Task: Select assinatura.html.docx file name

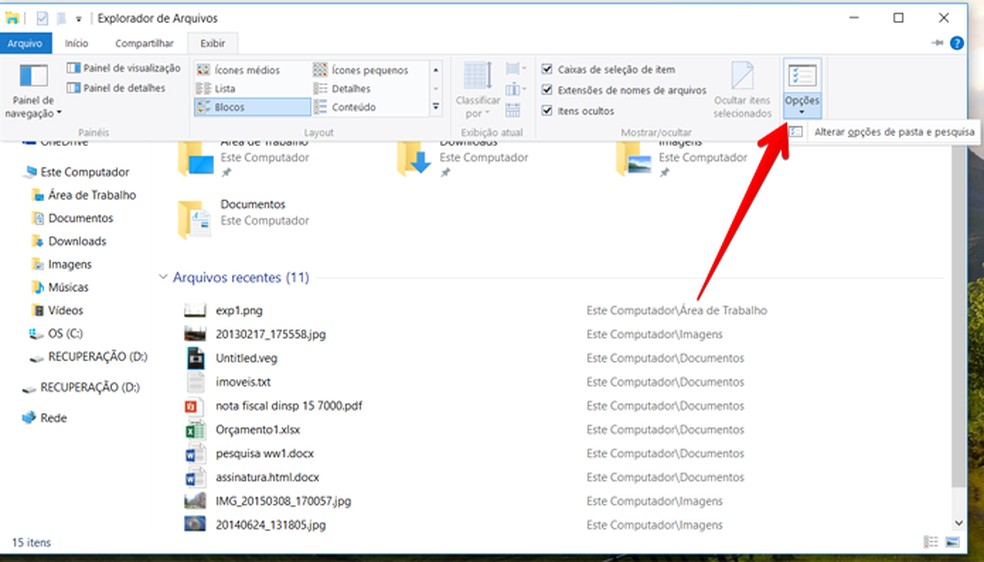Action: [x=267, y=477]
